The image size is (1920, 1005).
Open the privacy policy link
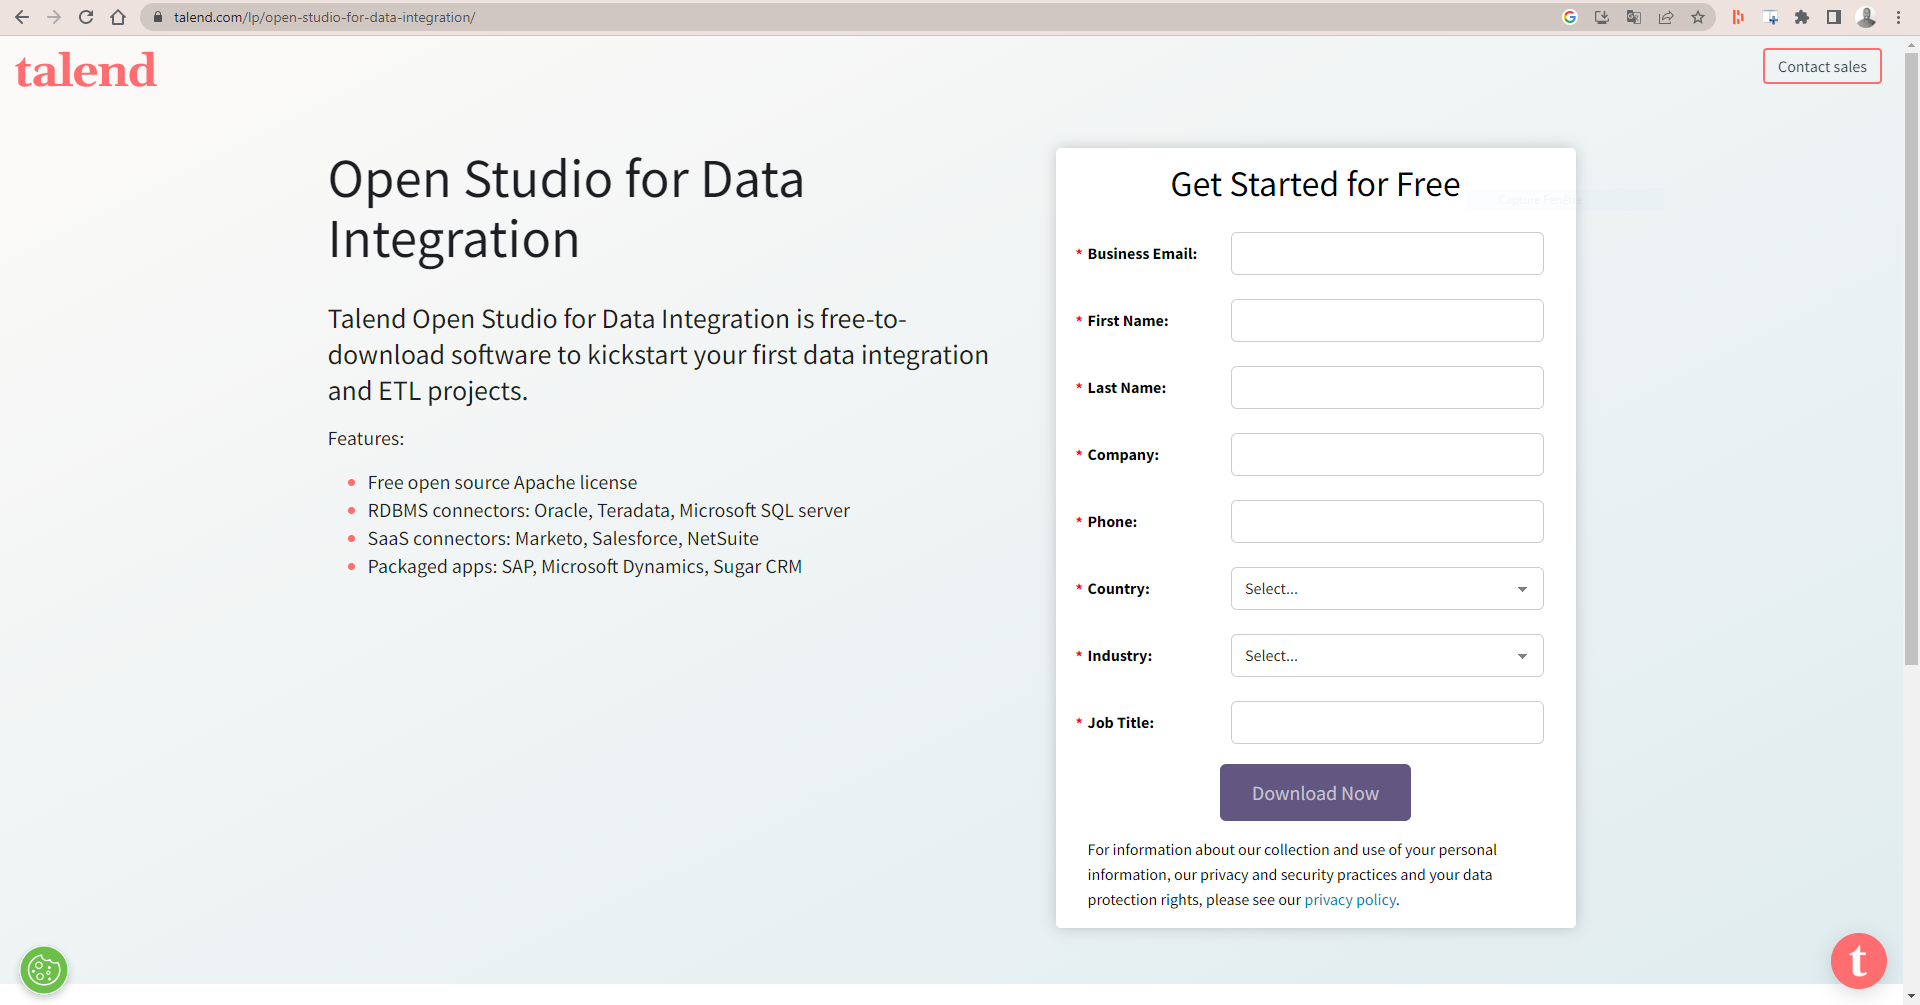pyautogui.click(x=1350, y=900)
